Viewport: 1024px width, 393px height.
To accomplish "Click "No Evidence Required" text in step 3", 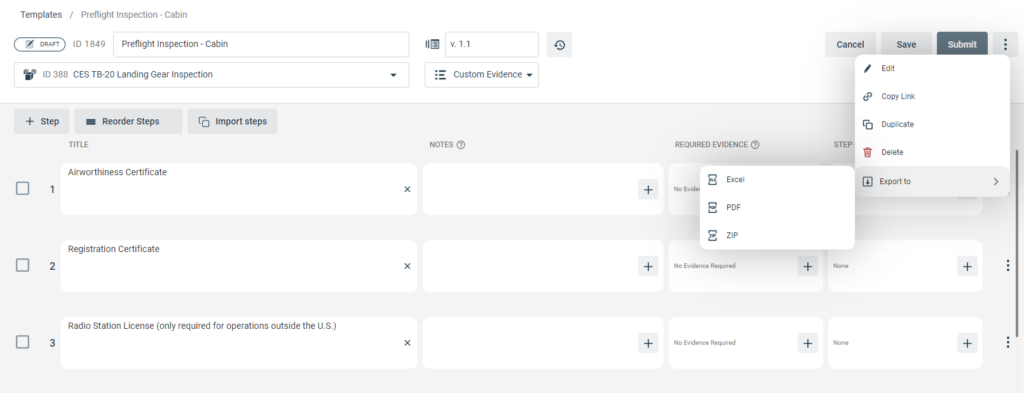I will pos(705,343).
